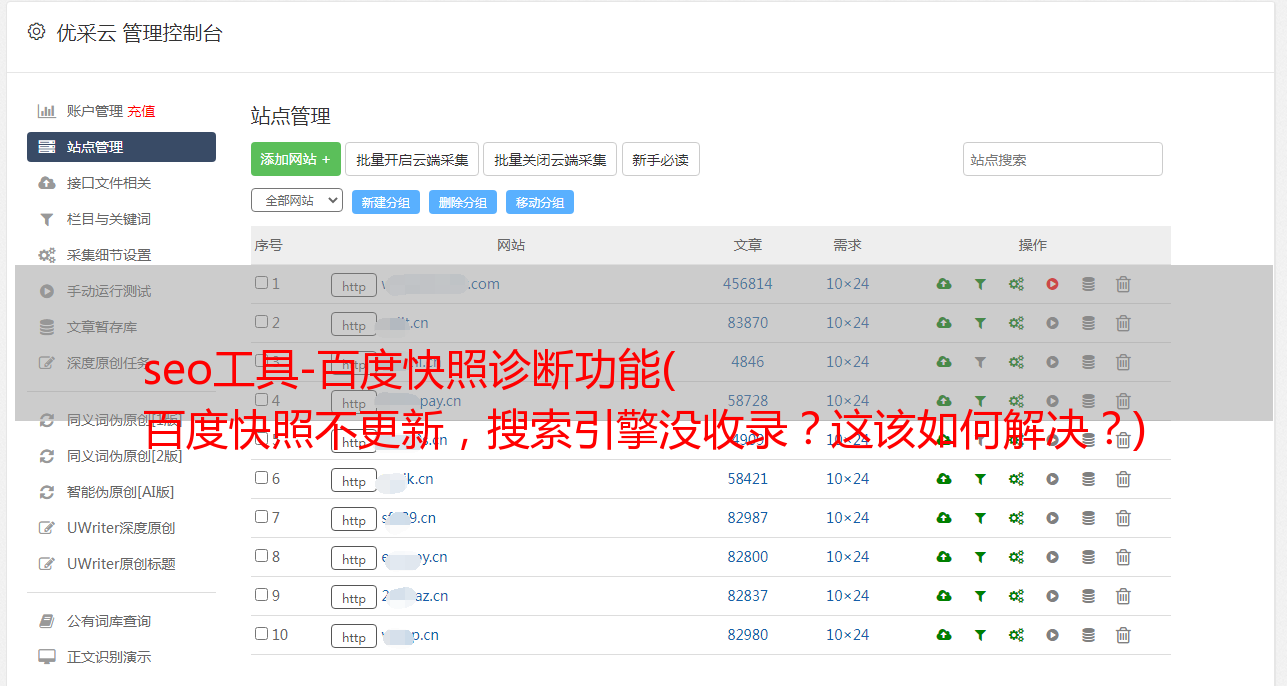Open 正文识别演示
Viewport: 1287px width, 686px height.
click(109, 657)
